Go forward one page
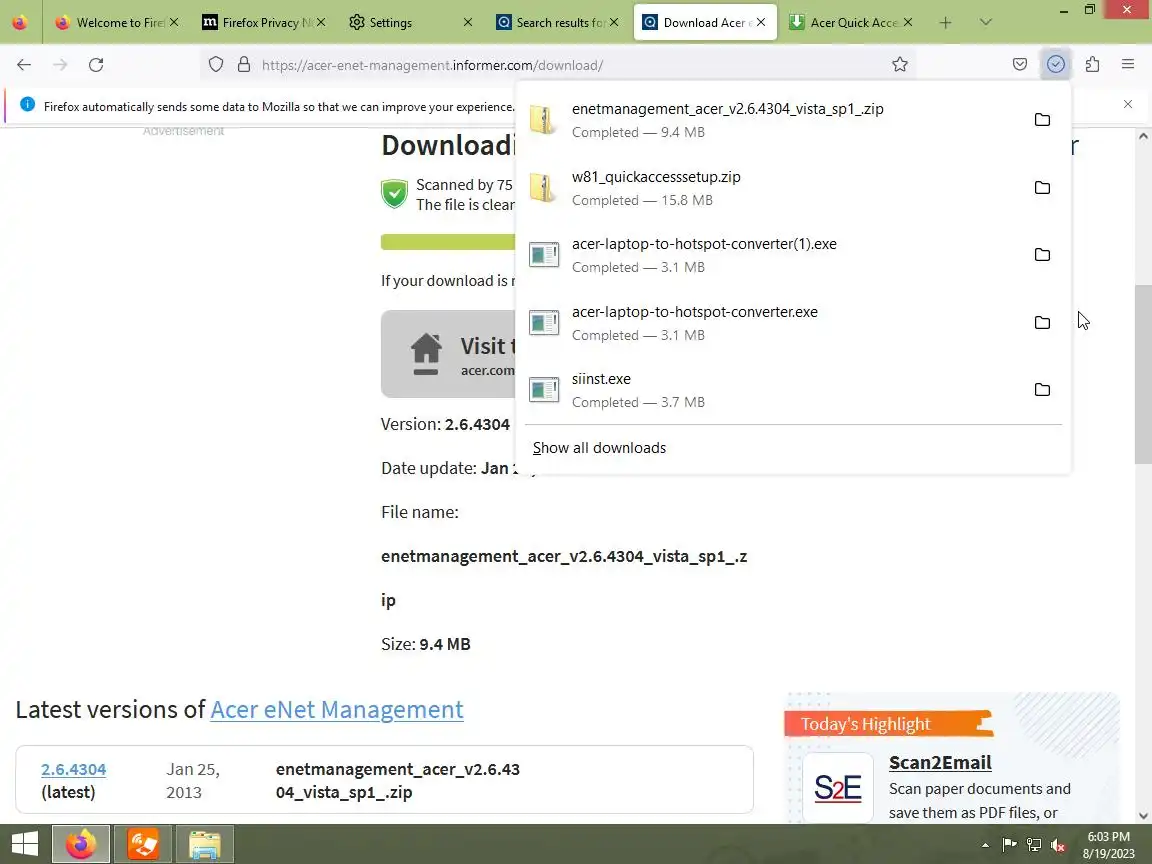The height and width of the screenshot is (864, 1152). tap(60, 65)
